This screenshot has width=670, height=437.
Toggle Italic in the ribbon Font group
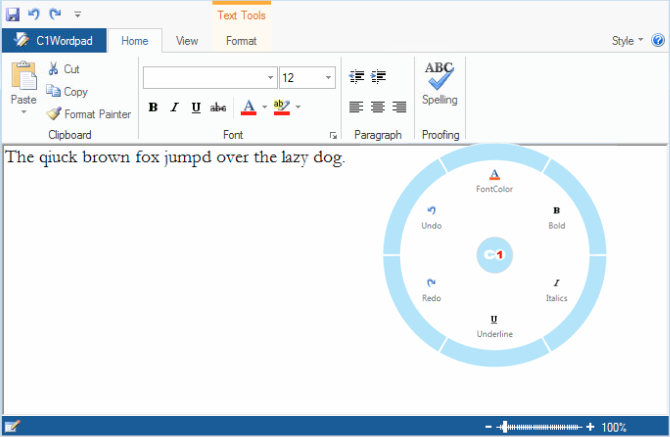[174, 107]
